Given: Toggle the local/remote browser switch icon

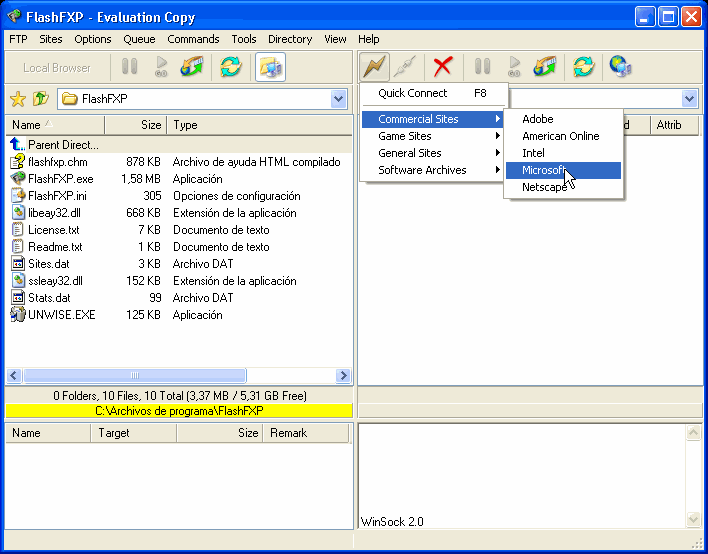Looking at the screenshot, I should tap(270, 67).
